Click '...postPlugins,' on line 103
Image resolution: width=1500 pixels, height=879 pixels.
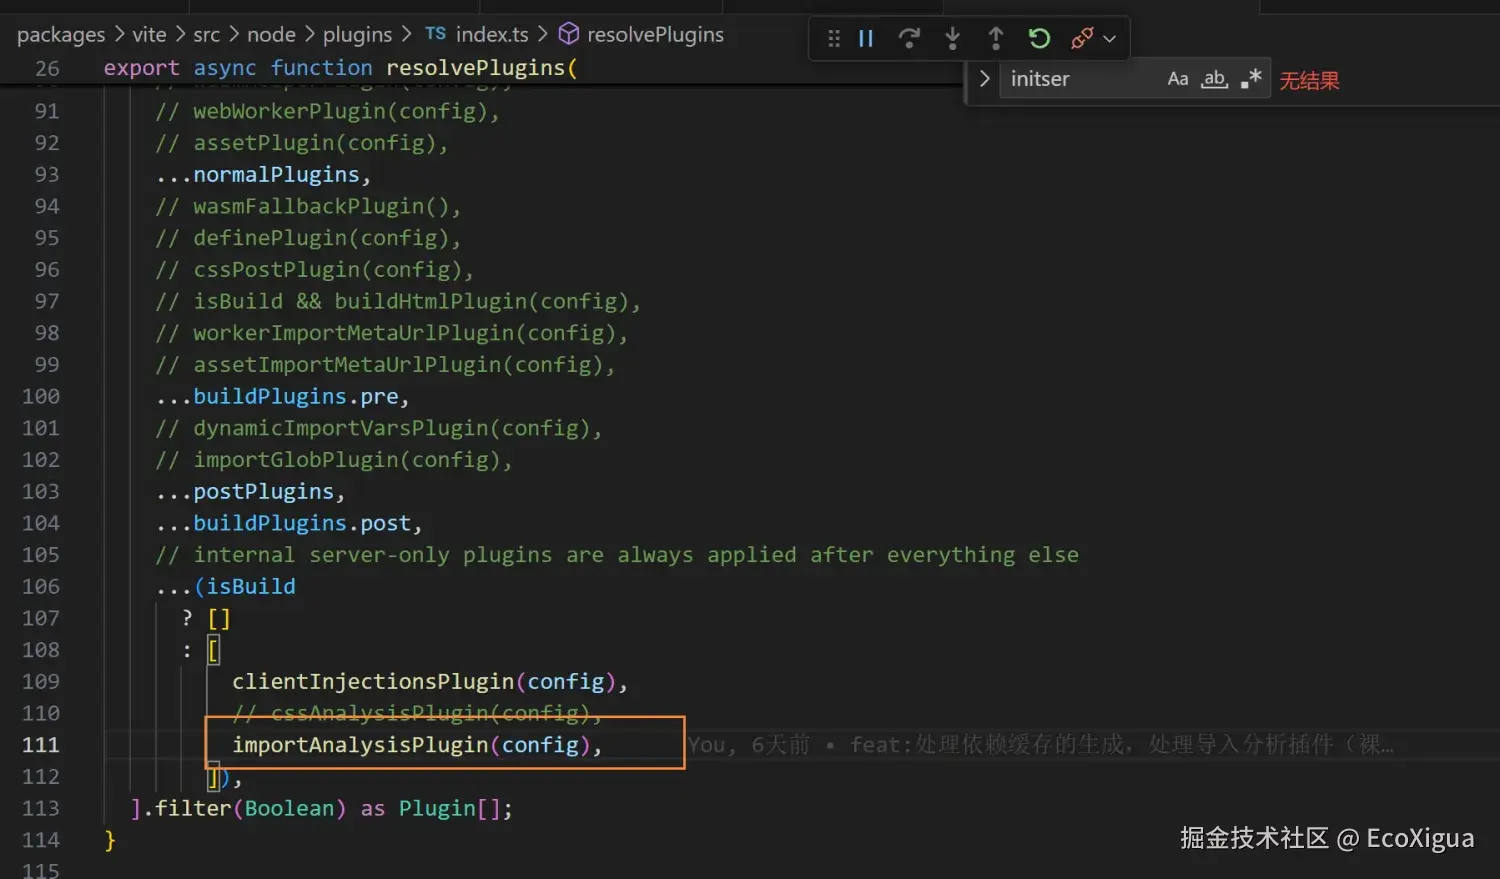click(250, 492)
